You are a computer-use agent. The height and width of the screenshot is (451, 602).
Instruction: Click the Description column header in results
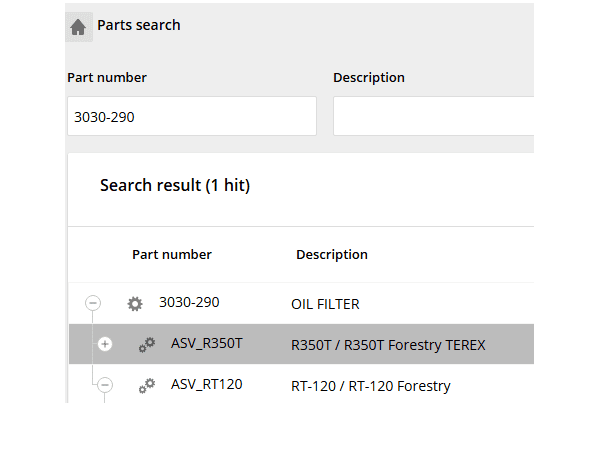coord(332,255)
